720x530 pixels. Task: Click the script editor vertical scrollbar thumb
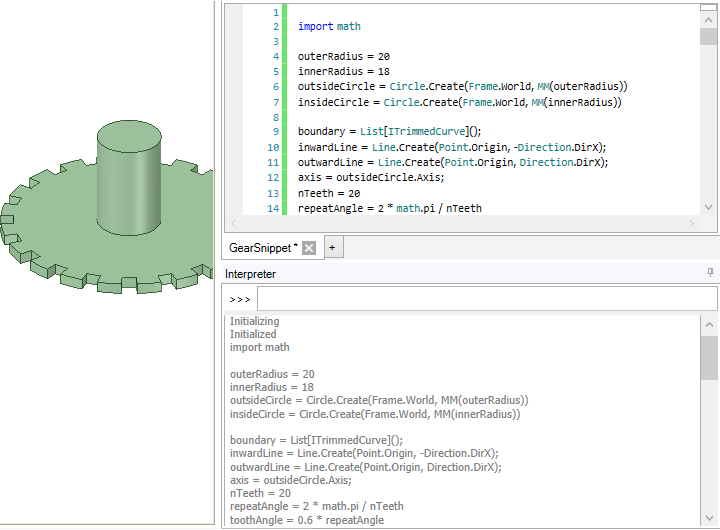tap(709, 36)
